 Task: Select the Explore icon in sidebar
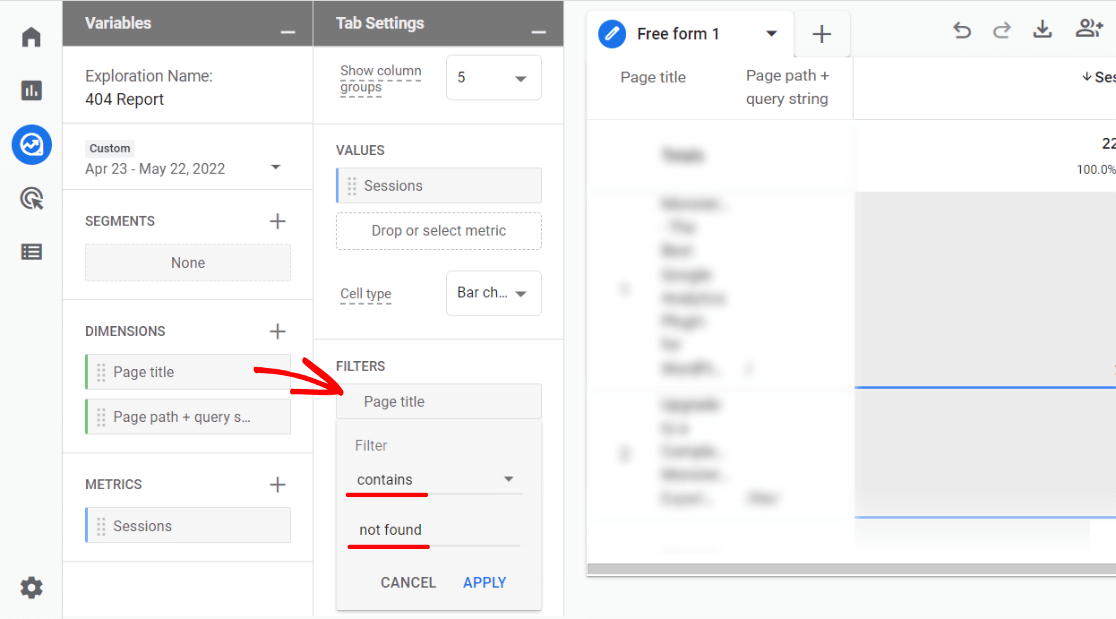coord(31,145)
